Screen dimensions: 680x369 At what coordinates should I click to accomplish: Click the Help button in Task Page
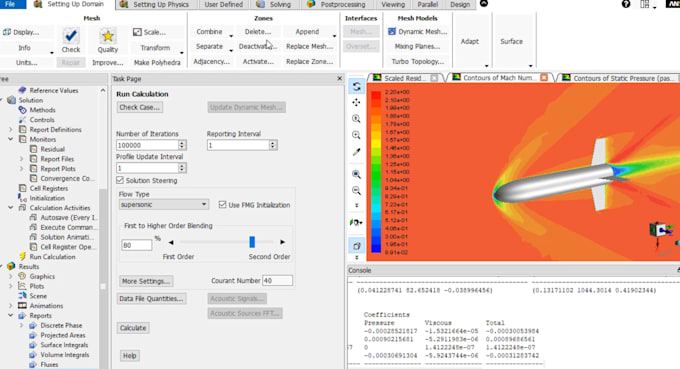point(129,356)
